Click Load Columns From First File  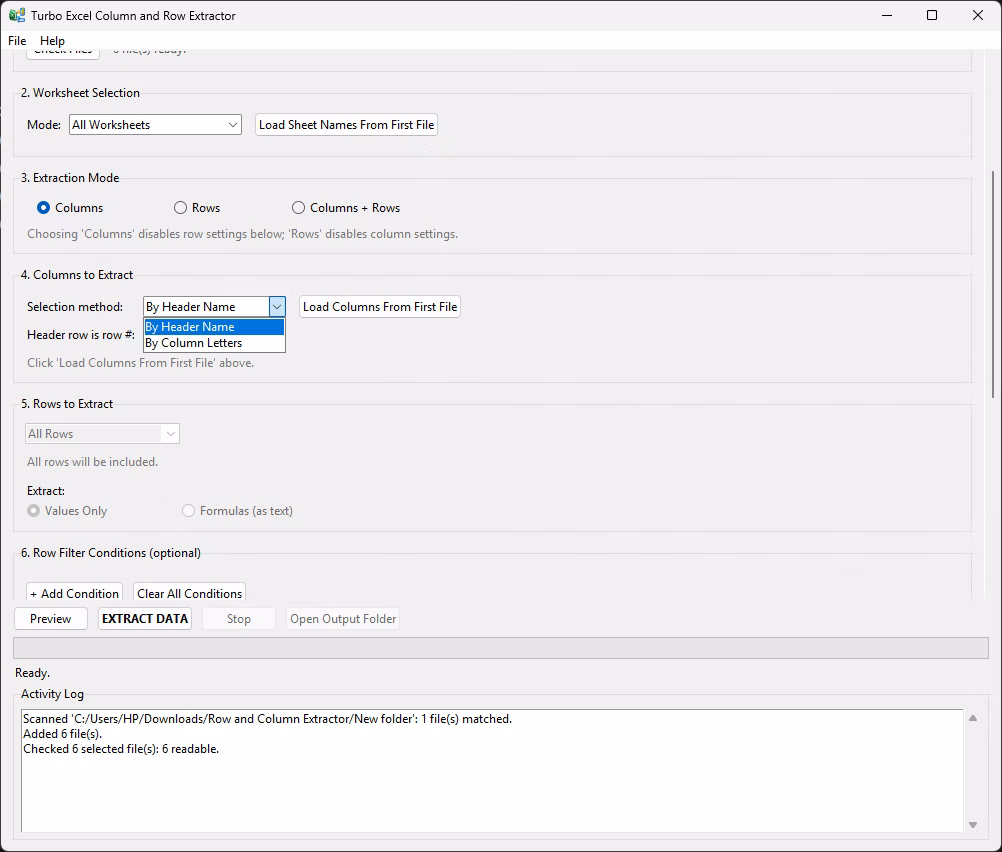380,307
